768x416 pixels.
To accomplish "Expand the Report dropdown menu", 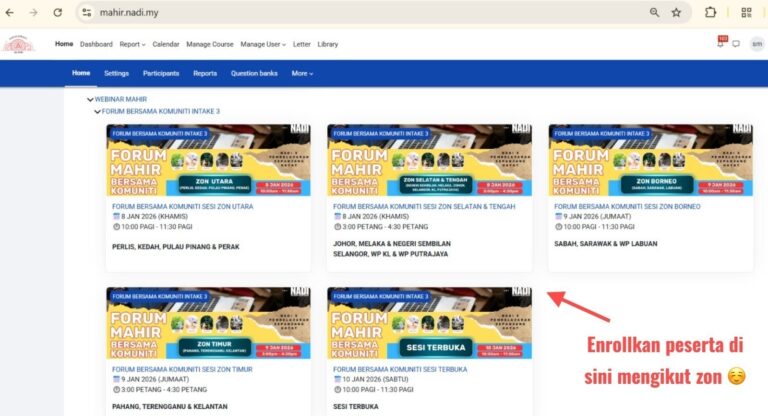I will [132, 44].
